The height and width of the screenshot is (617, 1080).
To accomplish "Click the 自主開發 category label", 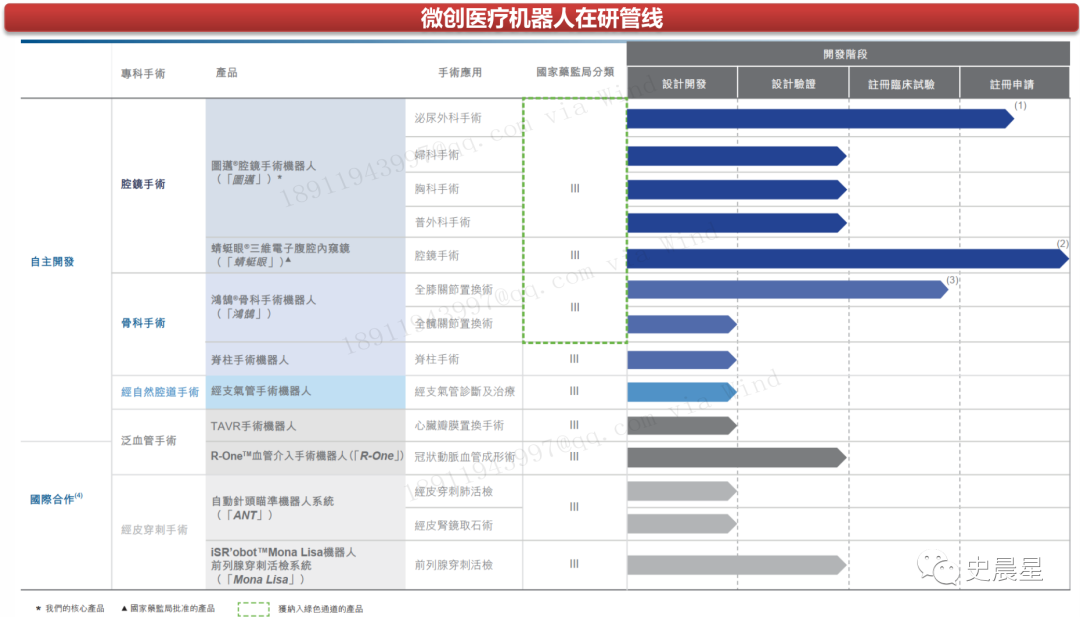I will coord(52,262).
